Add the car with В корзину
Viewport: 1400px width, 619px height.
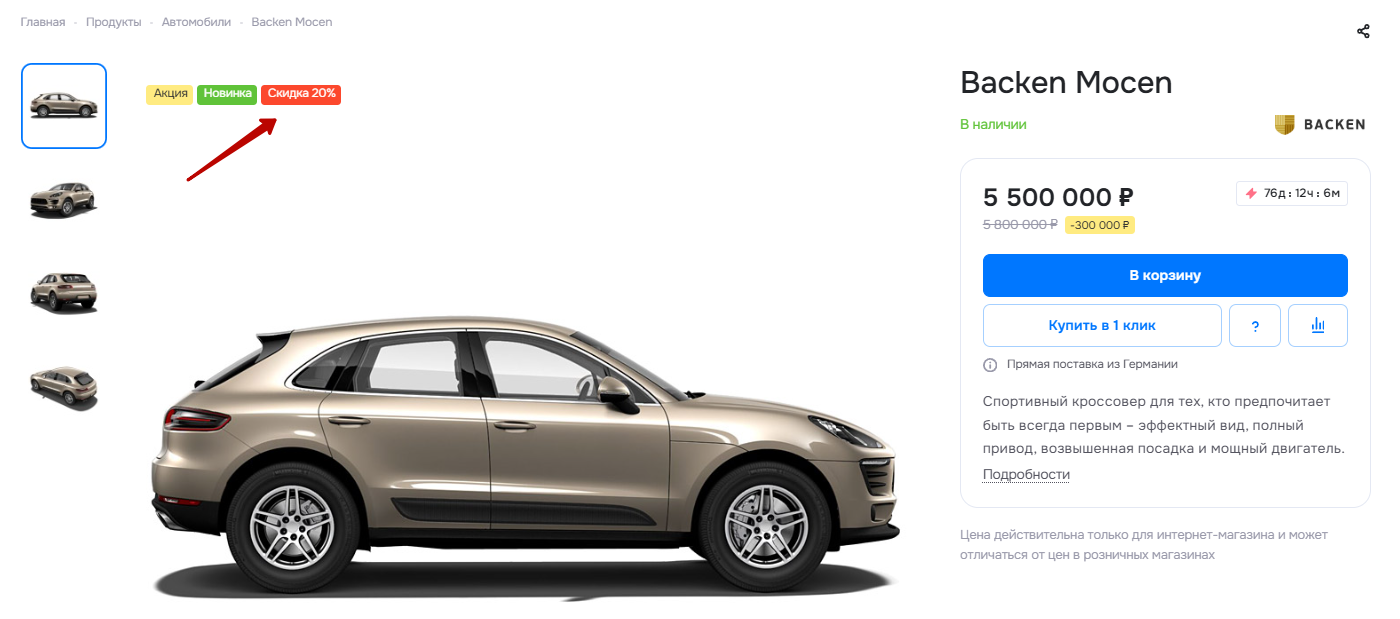tap(1165, 275)
